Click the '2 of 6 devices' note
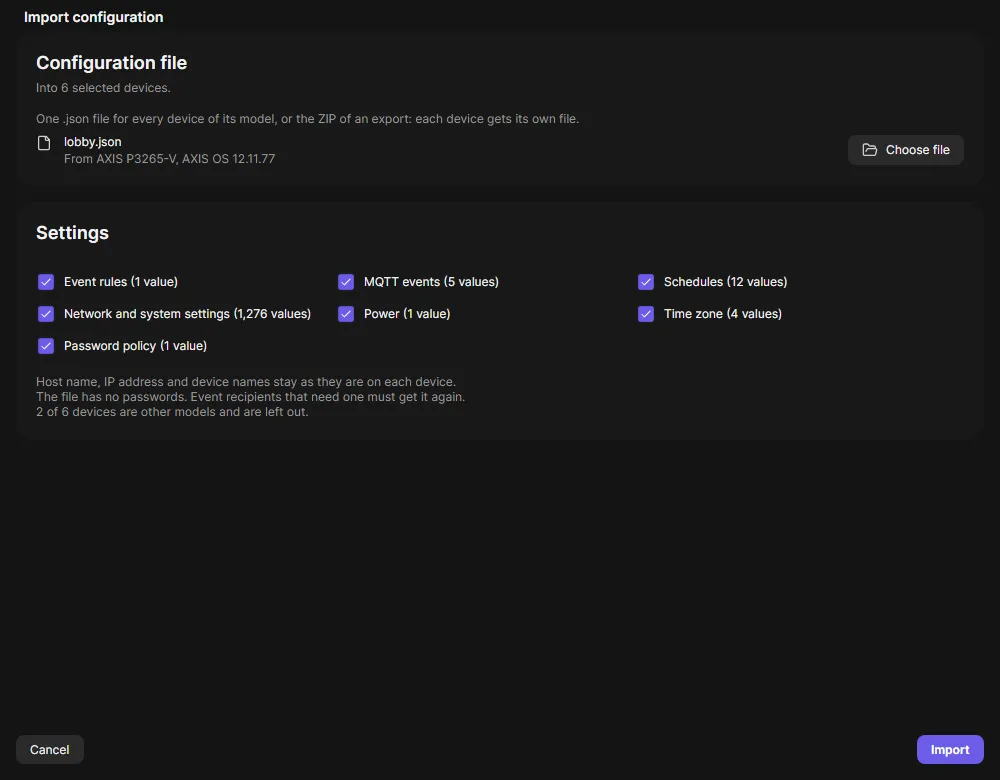The height and width of the screenshot is (780, 1000). point(172,412)
